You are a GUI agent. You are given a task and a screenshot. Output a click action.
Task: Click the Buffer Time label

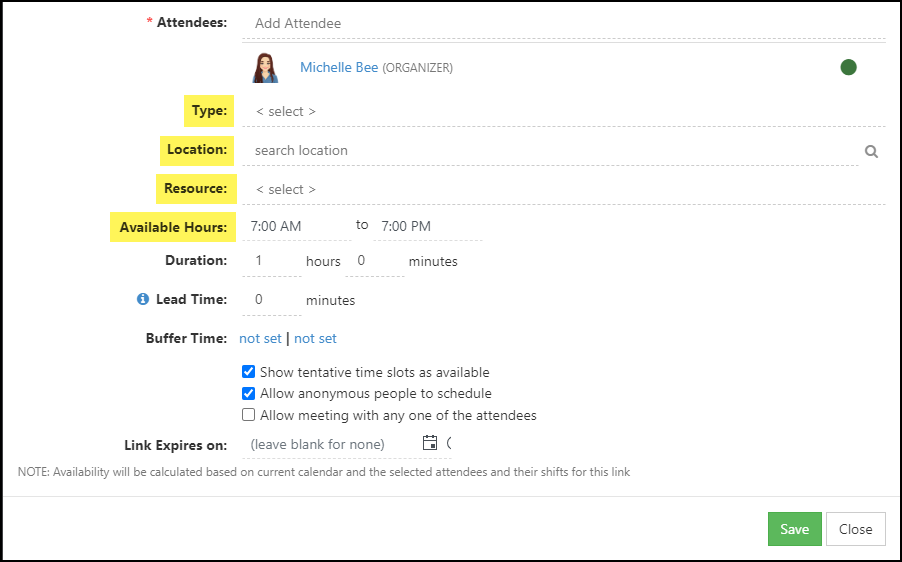point(186,338)
